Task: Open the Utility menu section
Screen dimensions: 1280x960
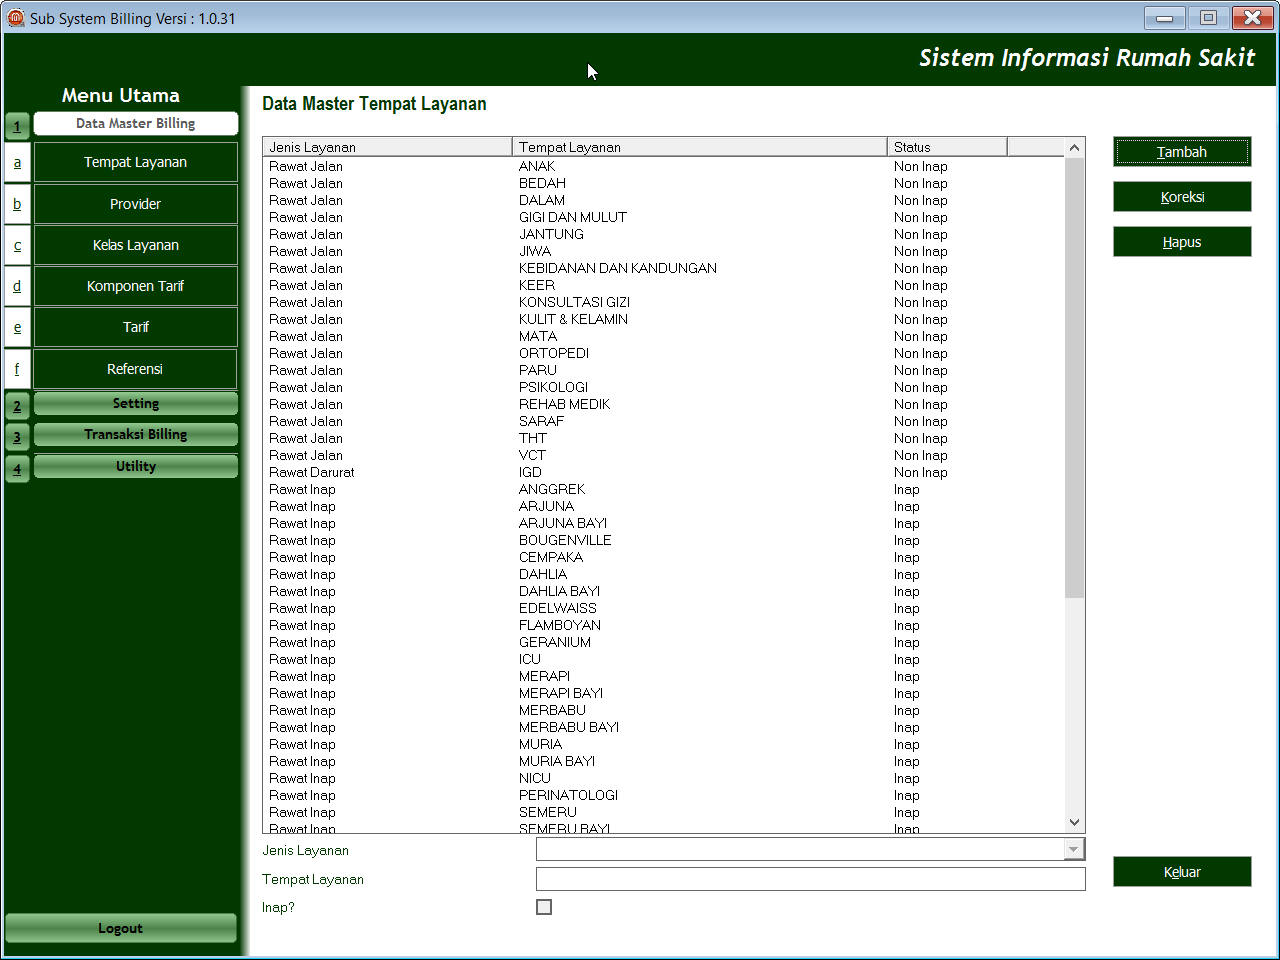Action: click(136, 466)
